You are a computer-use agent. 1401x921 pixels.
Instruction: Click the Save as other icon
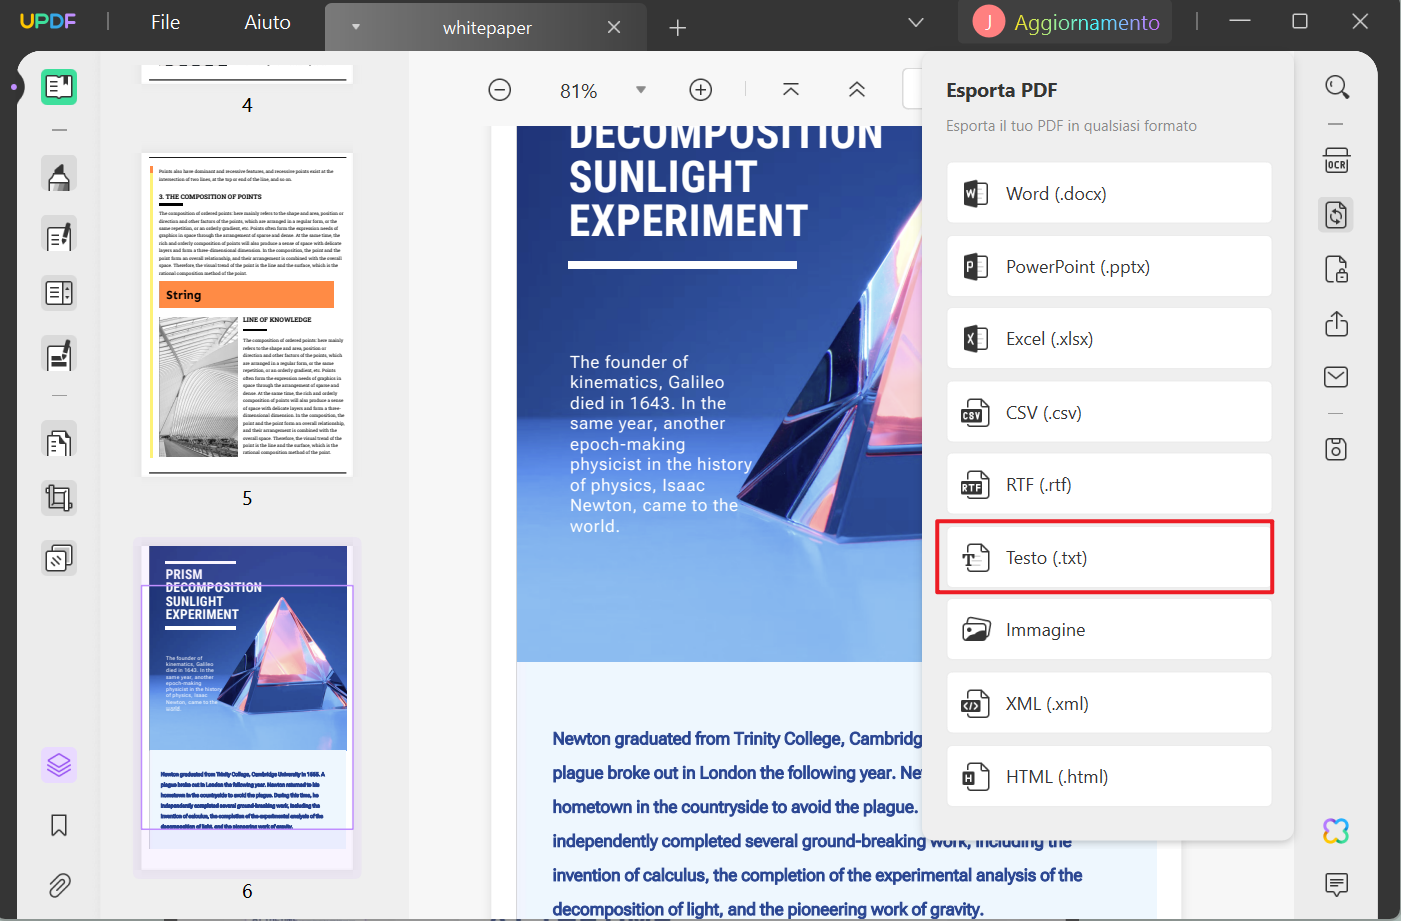coord(1337,449)
